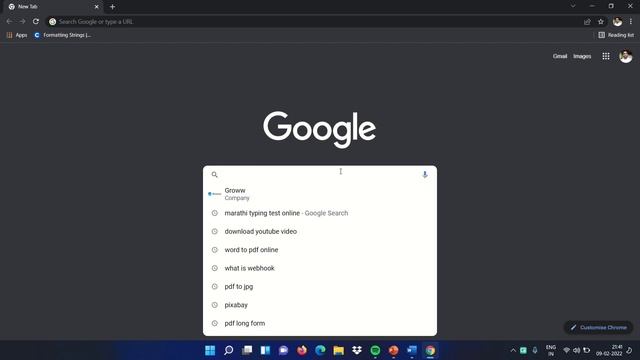This screenshot has width=640, height=360.
Task: Open Google Images link
Action: click(582, 56)
